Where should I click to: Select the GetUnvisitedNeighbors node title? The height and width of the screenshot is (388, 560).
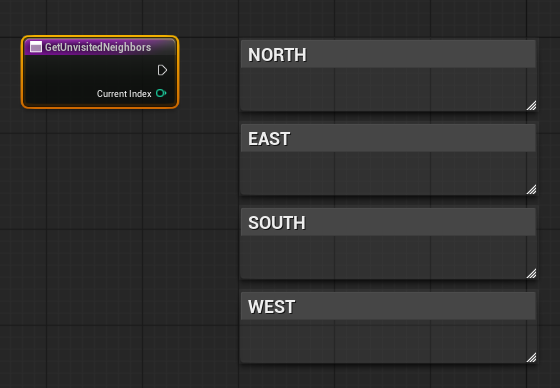point(98,47)
